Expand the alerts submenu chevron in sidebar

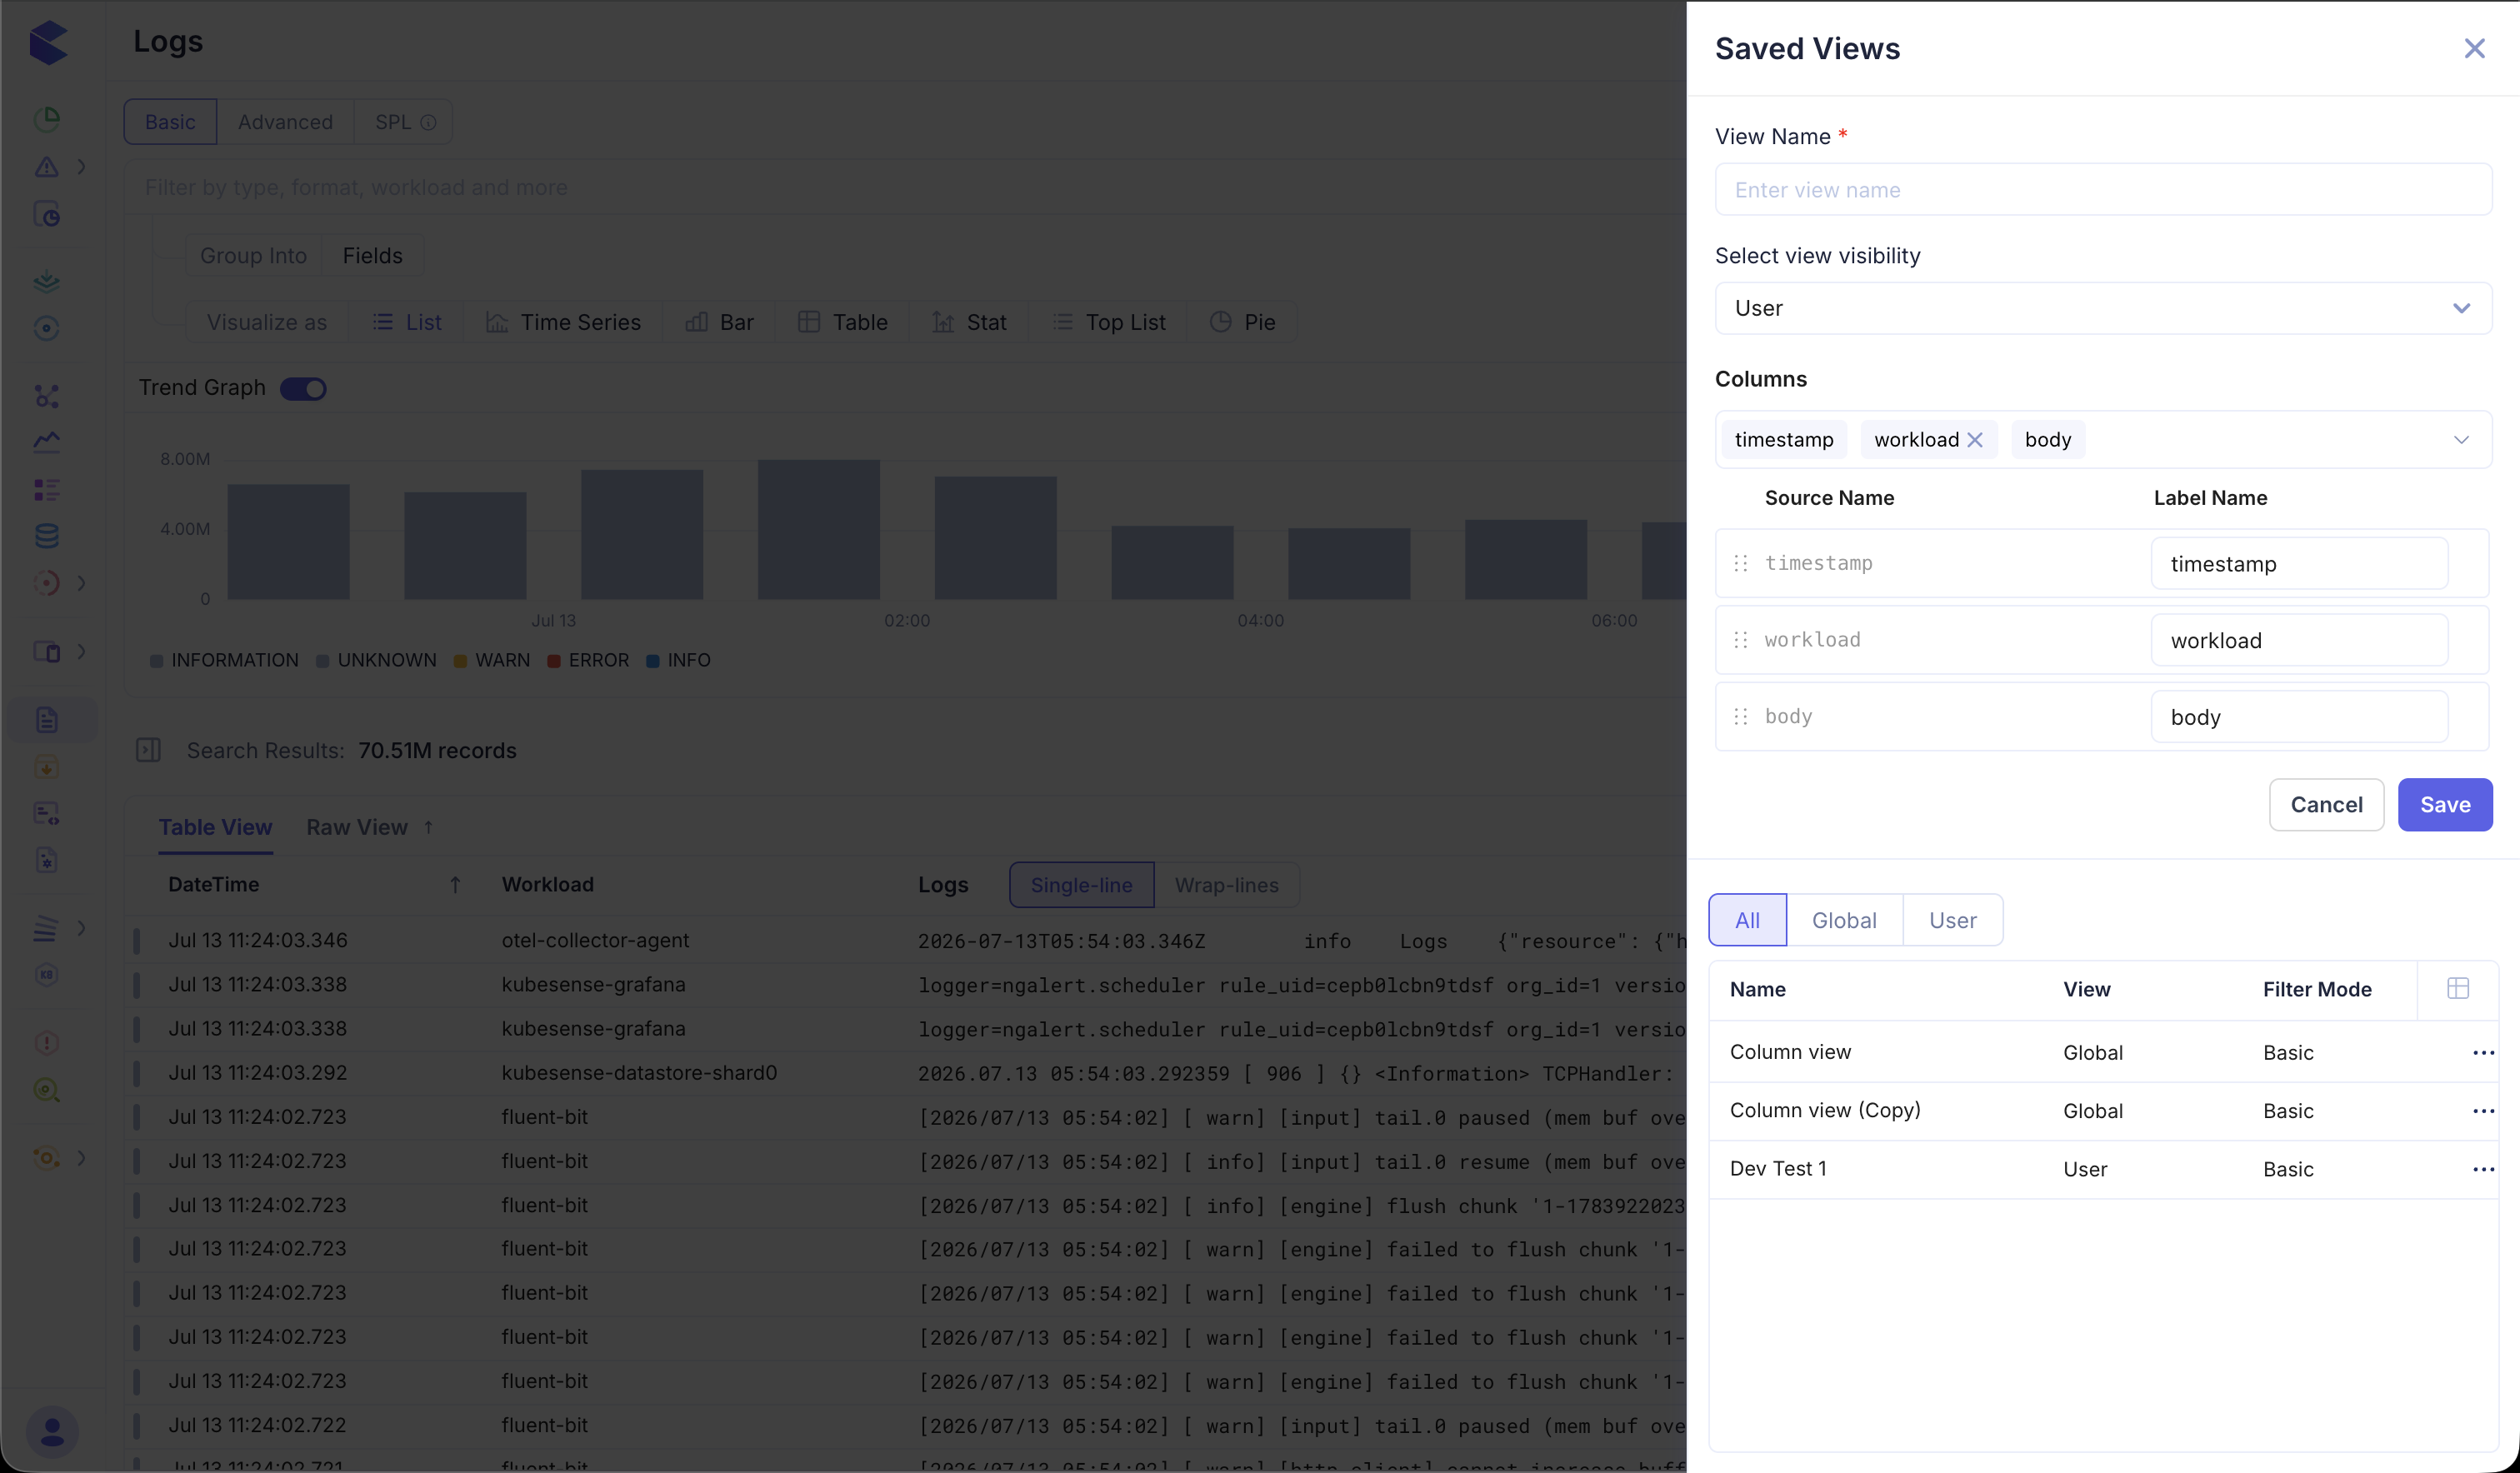tap(82, 166)
